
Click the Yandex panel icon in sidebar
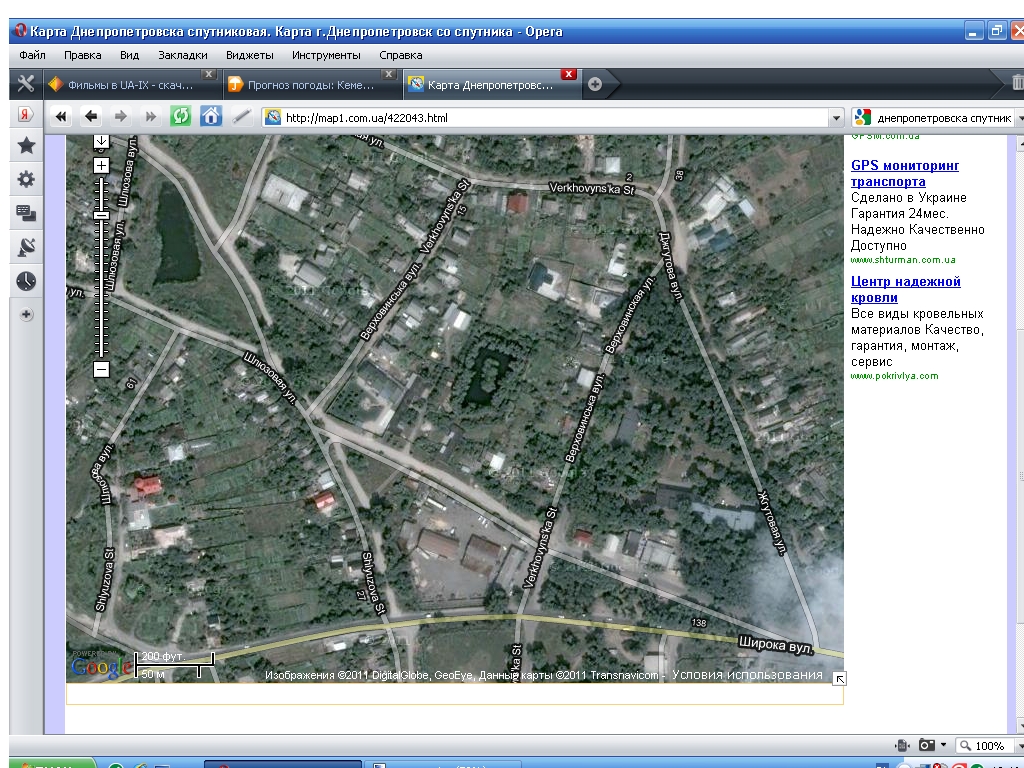(x=26, y=115)
